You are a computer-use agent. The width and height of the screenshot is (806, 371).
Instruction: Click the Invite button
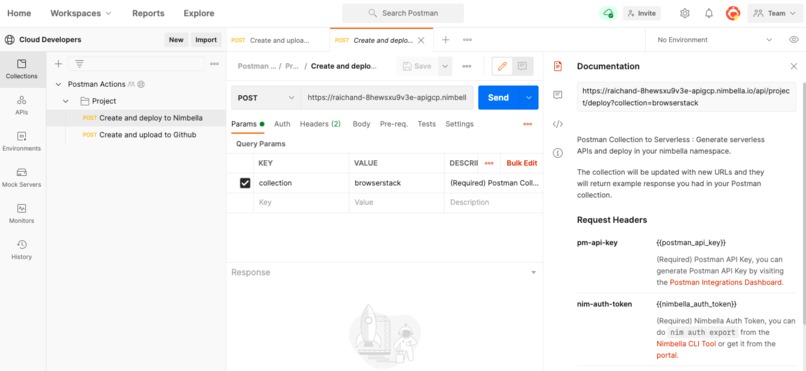[x=642, y=13]
